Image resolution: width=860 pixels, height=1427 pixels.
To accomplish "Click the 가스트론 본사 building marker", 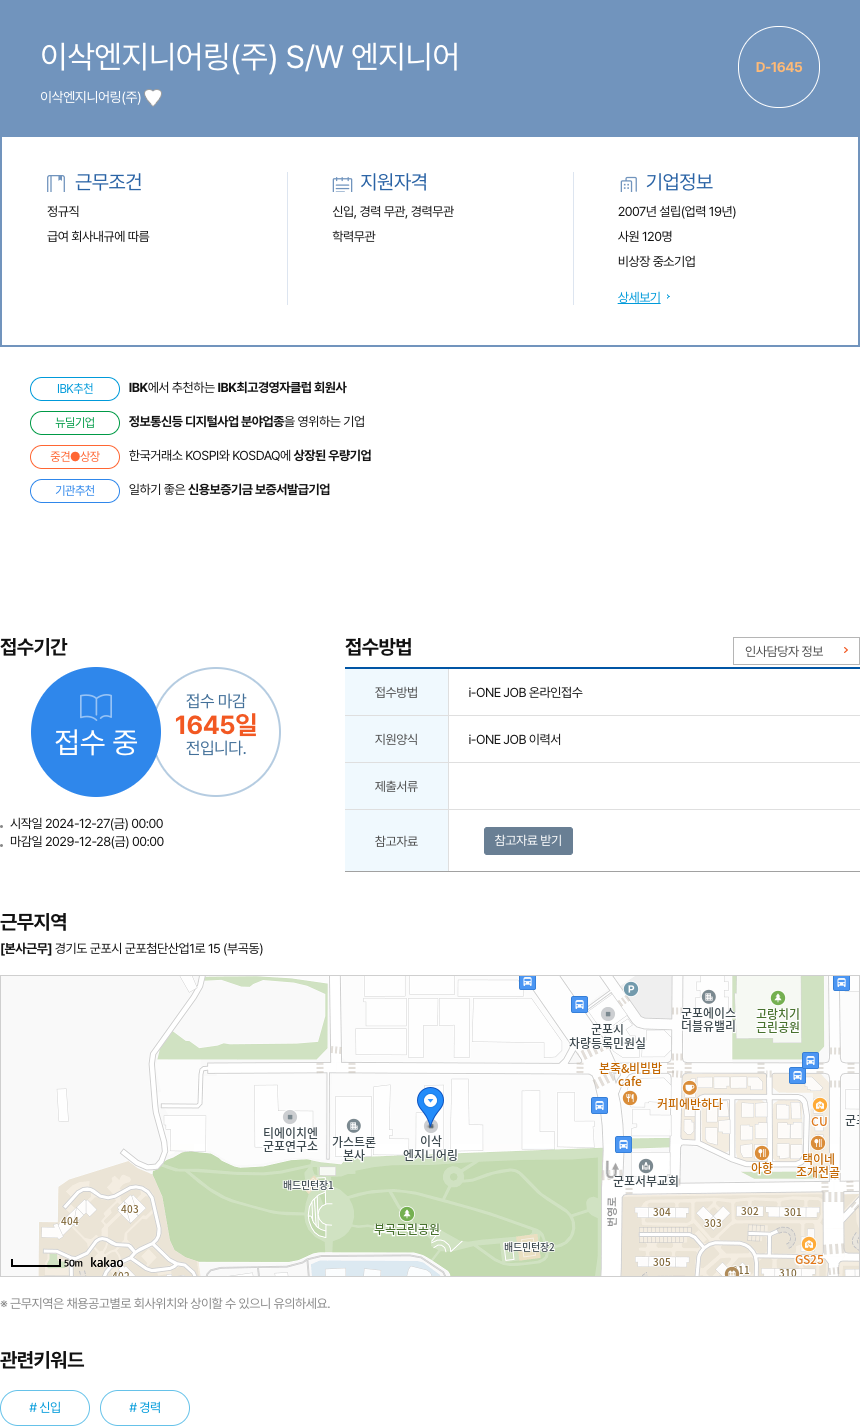I will pos(353,1127).
